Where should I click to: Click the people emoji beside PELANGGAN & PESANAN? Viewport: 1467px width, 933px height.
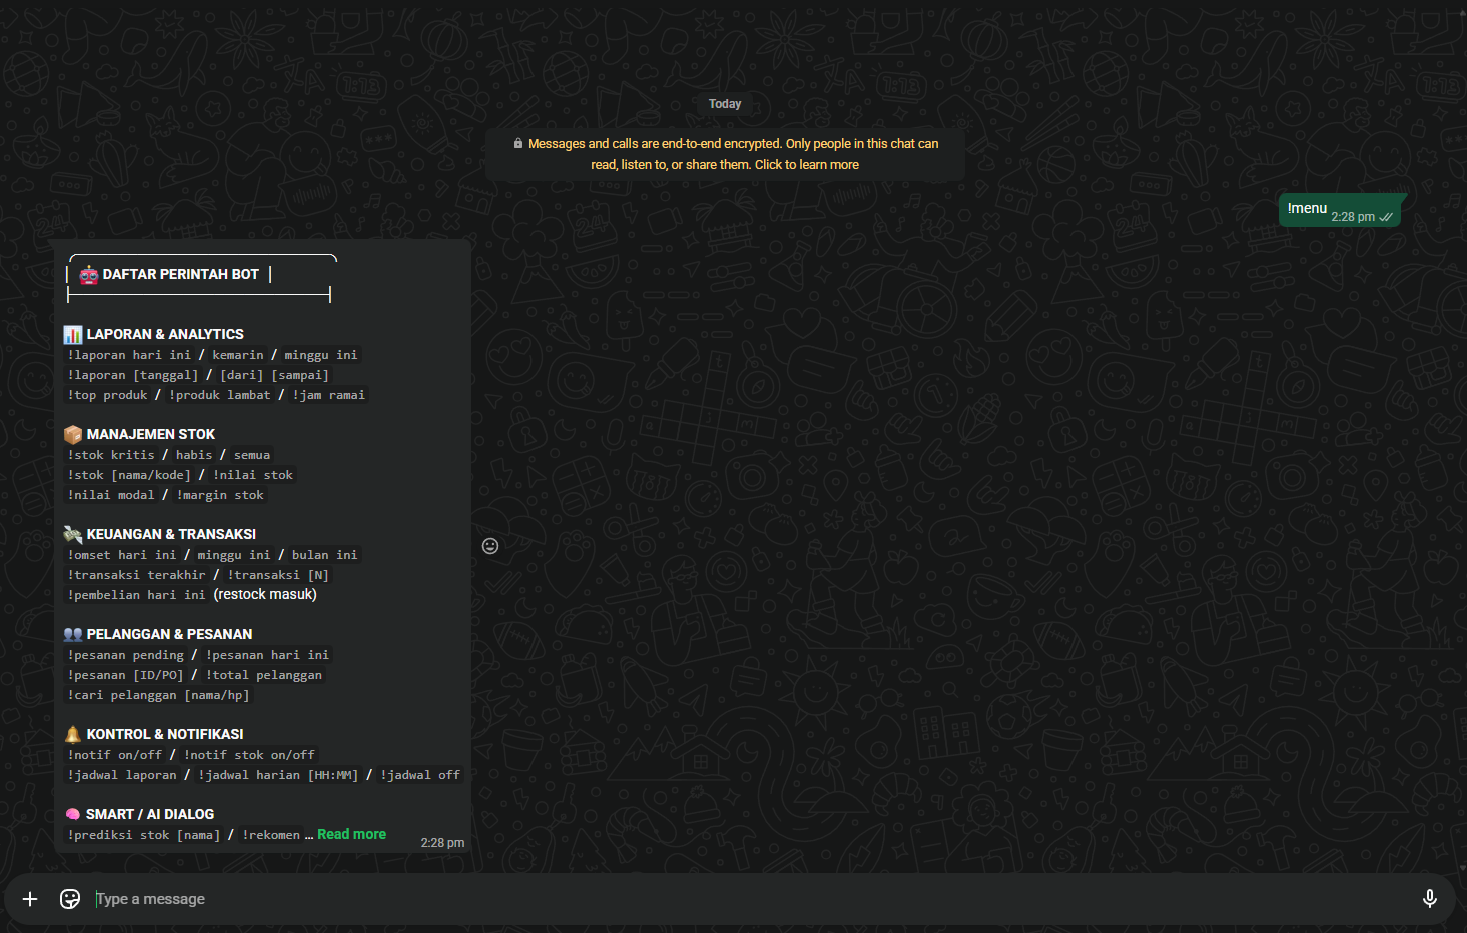(x=73, y=634)
